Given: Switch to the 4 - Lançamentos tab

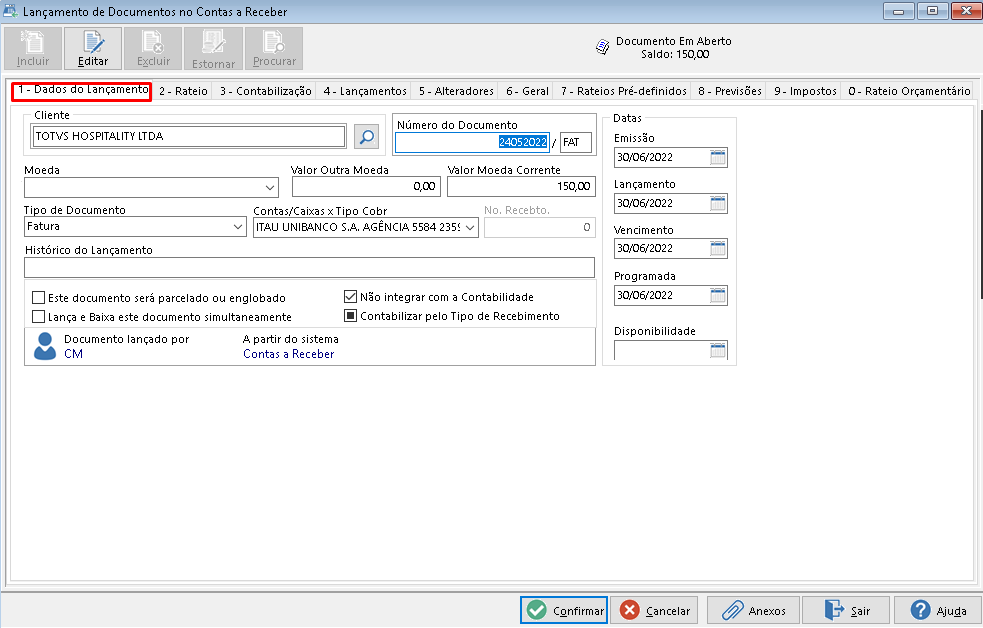Looking at the screenshot, I should click(365, 91).
